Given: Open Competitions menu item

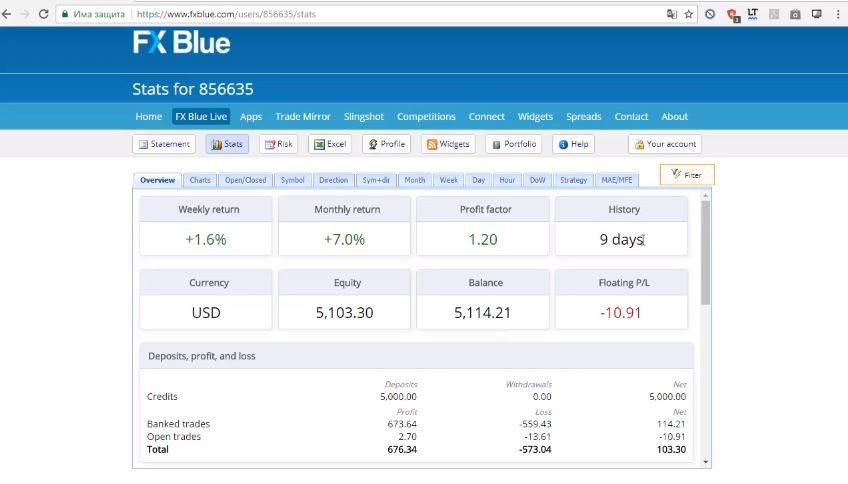Looking at the screenshot, I should tap(426, 117).
